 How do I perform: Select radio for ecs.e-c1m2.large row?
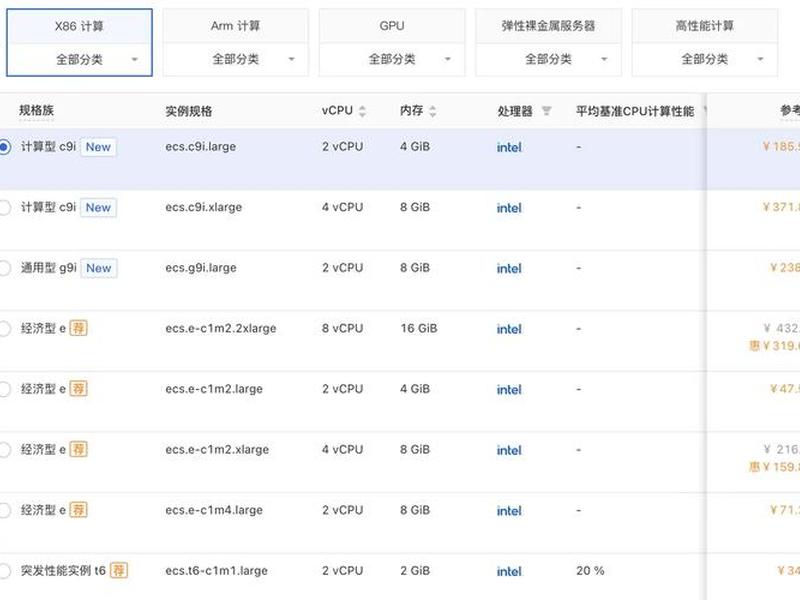(4, 389)
